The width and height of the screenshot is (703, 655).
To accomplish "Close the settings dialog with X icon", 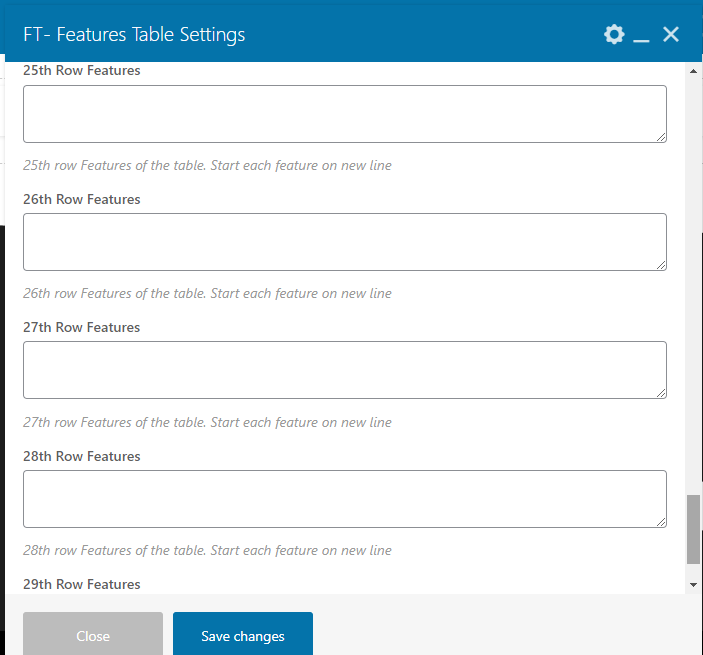I will click(671, 35).
